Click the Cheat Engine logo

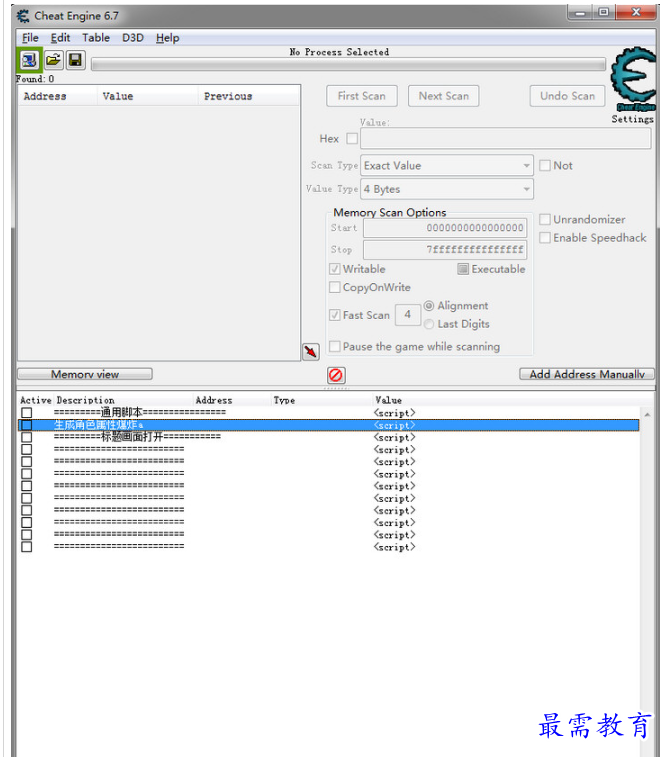click(x=633, y=77)
